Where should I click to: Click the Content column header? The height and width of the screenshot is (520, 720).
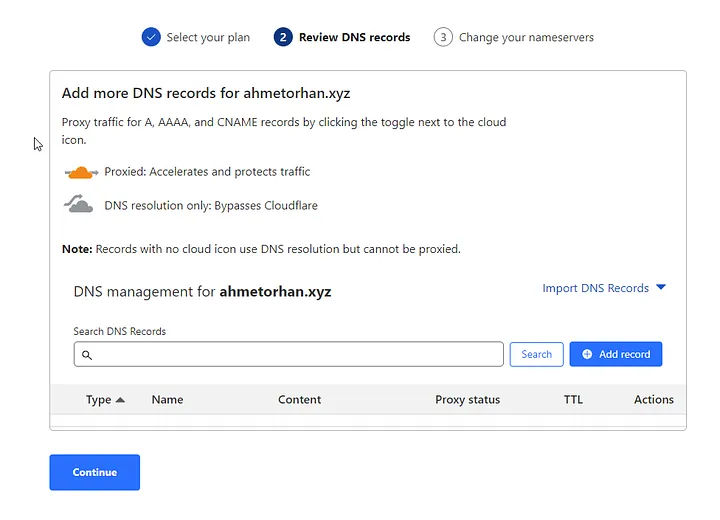[299, 400]
